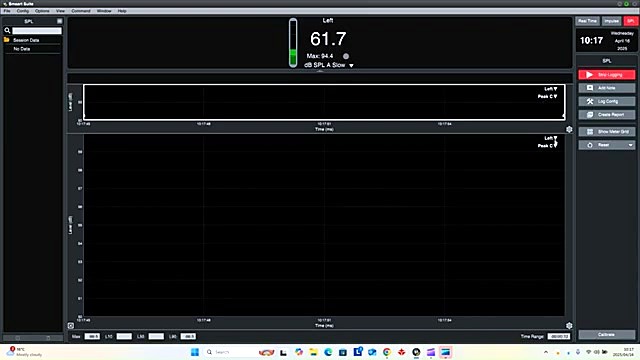This screenshot has height=360, width=640.
Task: Open the Config menu
Action: [x=23, y=11]
